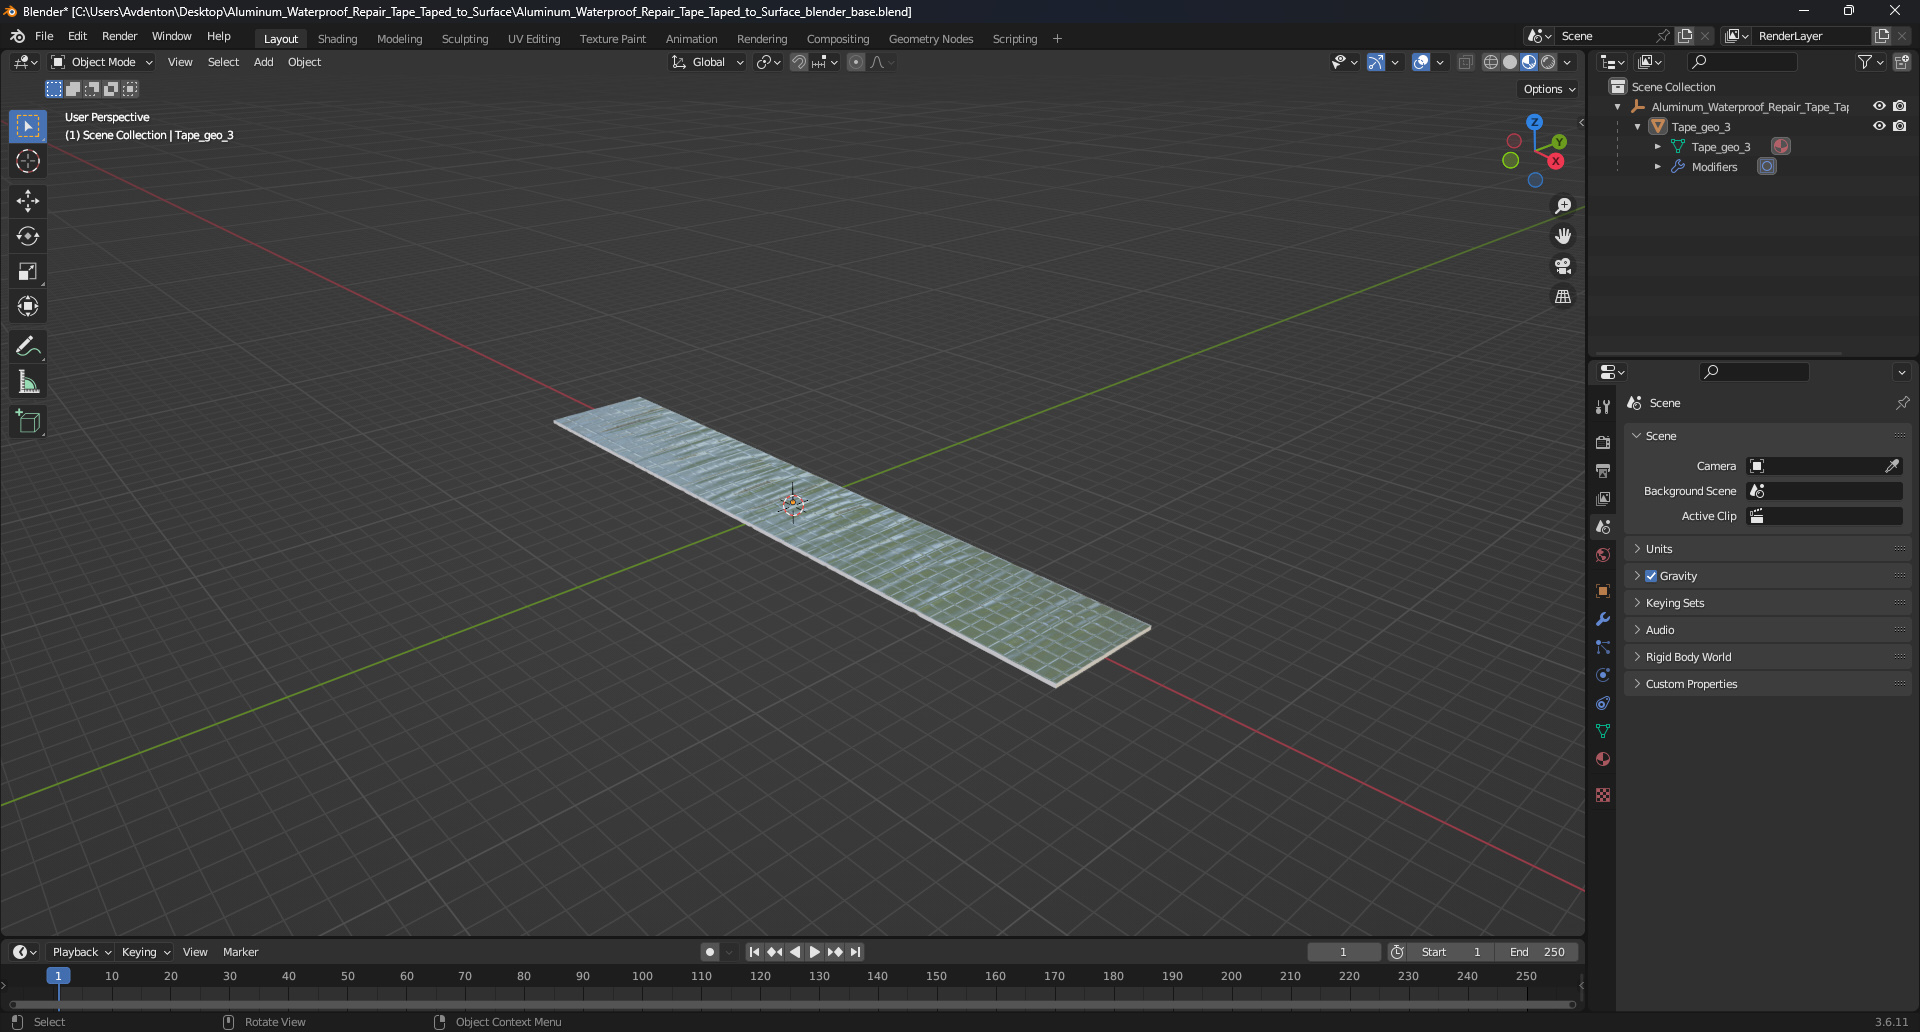Click the Camera selection field

pos(1824,466)
